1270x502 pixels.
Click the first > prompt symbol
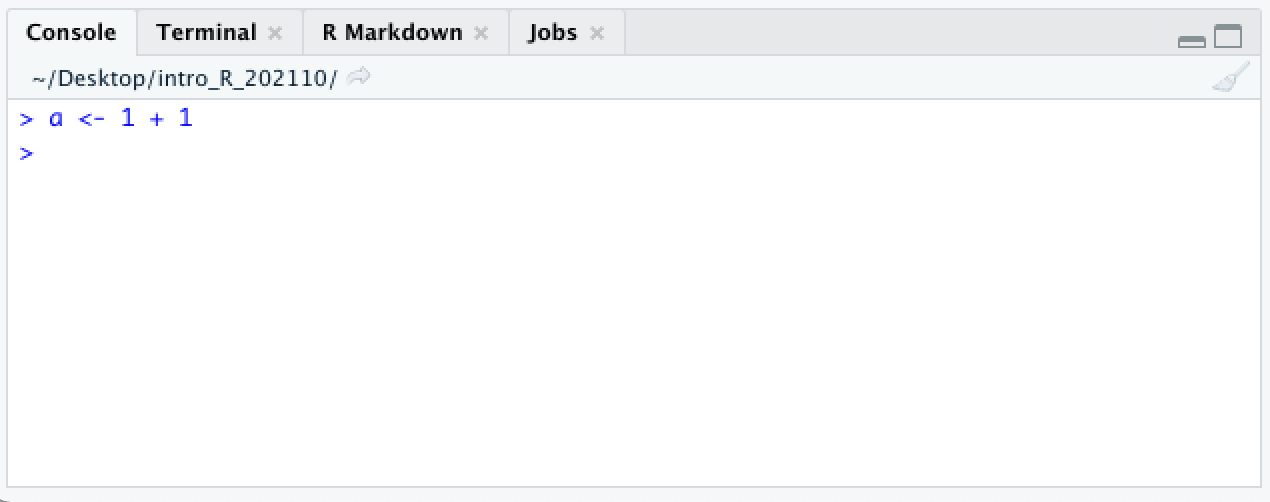point(27,119)
